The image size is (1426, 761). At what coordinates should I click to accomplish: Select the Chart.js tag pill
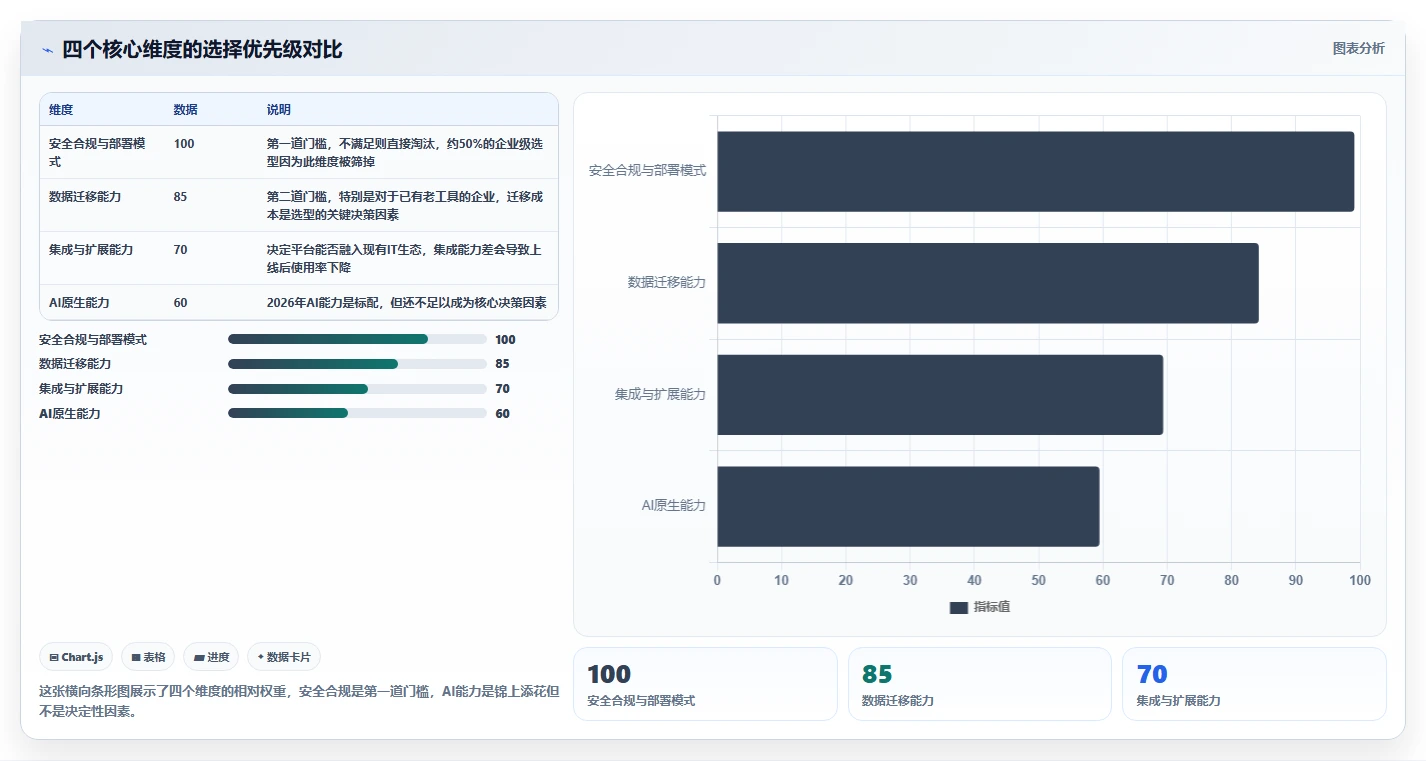[x=76, y=657]
